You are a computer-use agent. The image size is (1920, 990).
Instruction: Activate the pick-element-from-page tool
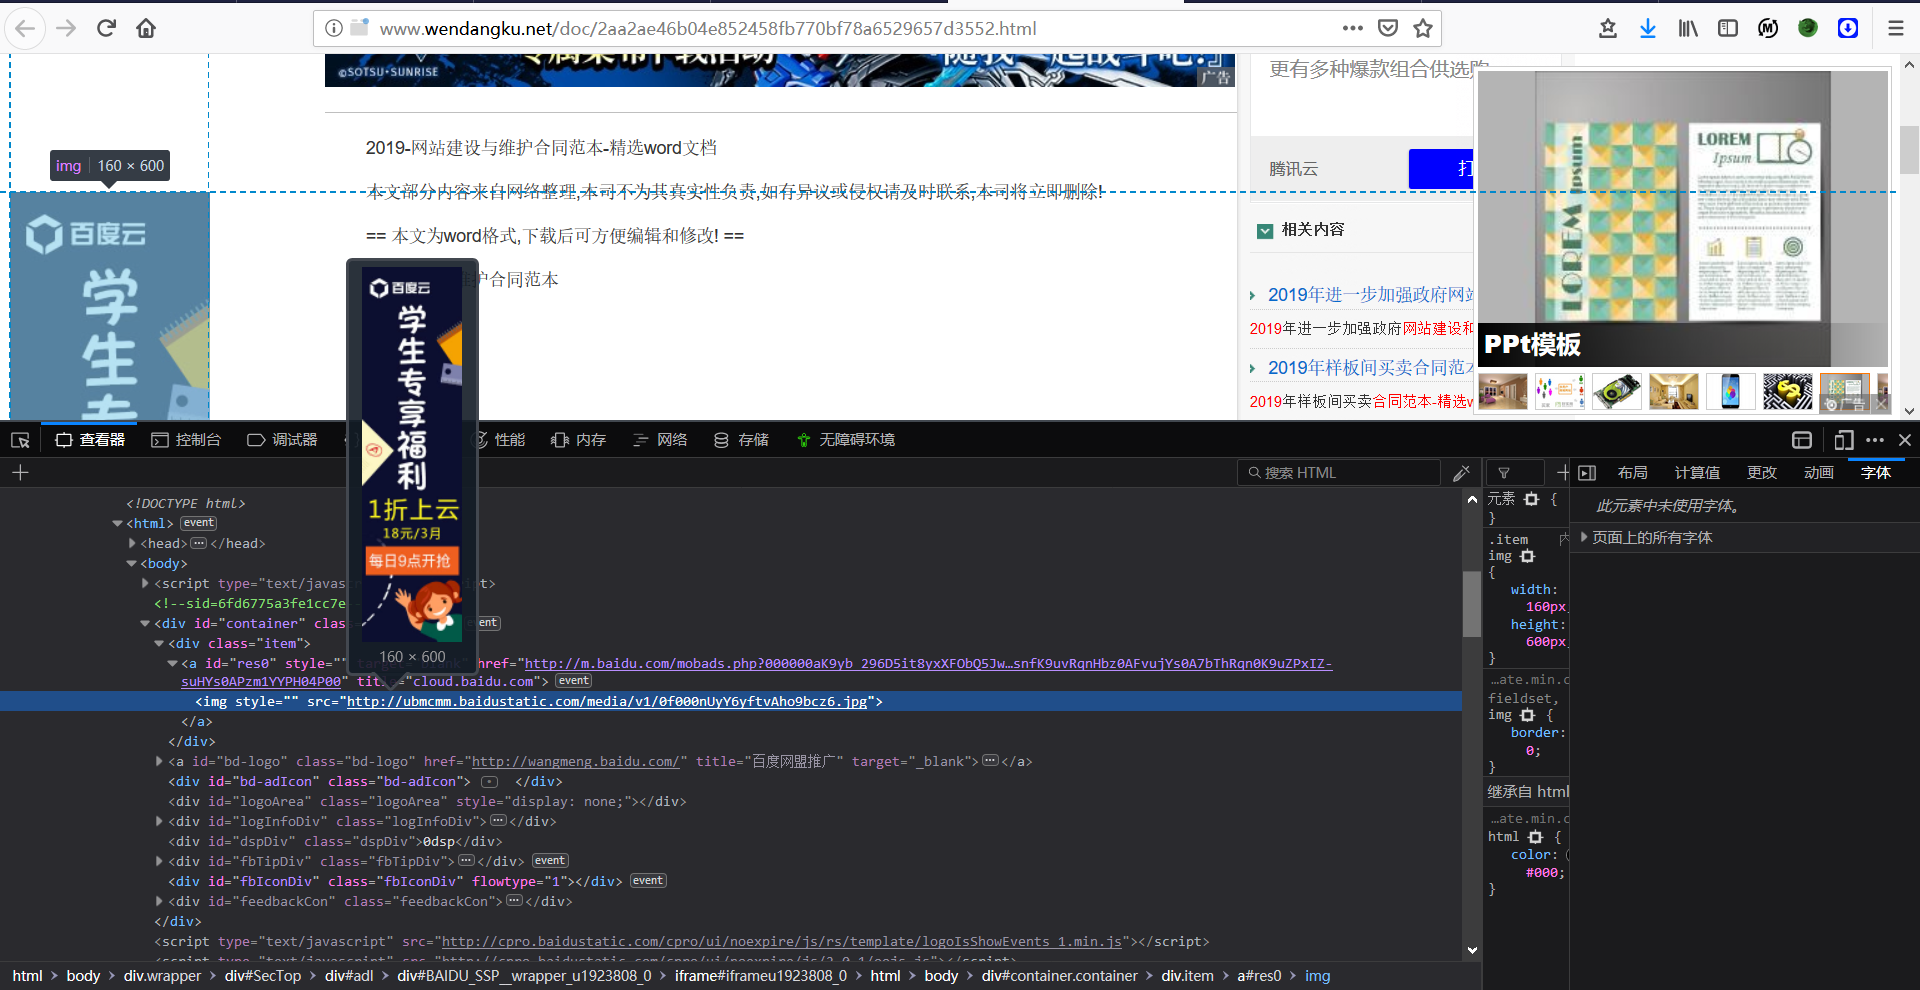coord(20,440)
